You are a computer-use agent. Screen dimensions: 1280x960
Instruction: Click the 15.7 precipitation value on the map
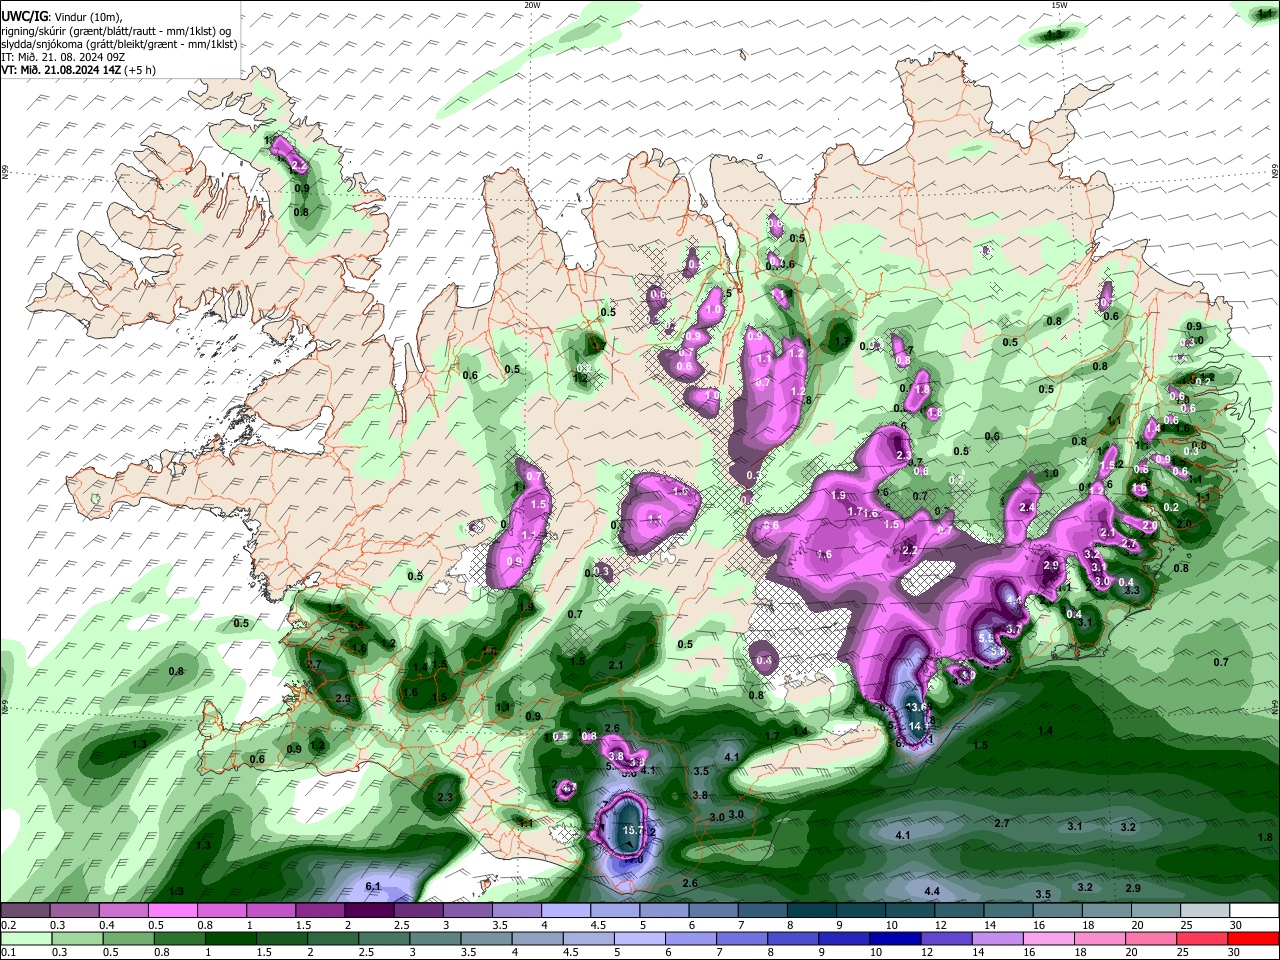(x=632, y=830)
